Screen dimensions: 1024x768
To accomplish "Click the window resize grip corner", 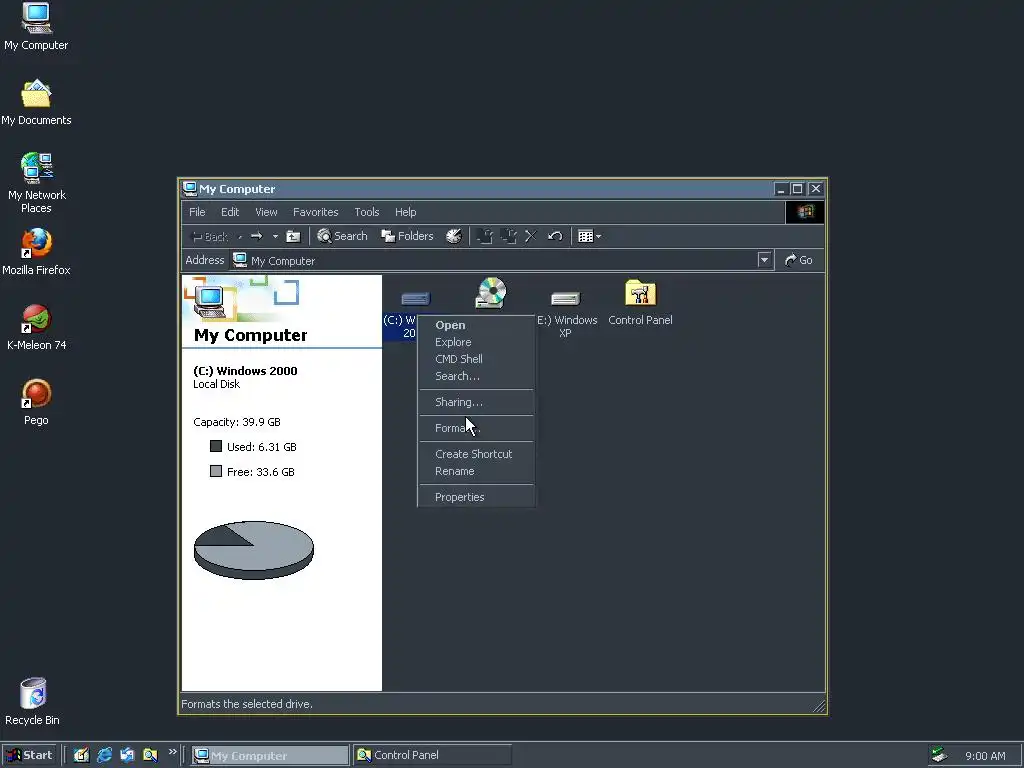I will click(x=819, y=706).
